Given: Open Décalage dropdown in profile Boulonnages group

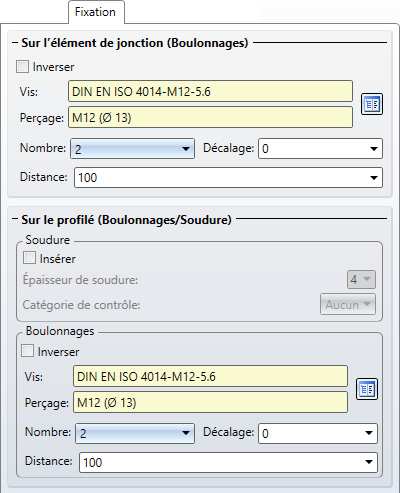Looking at the screenshot, I should pos(318,433).
